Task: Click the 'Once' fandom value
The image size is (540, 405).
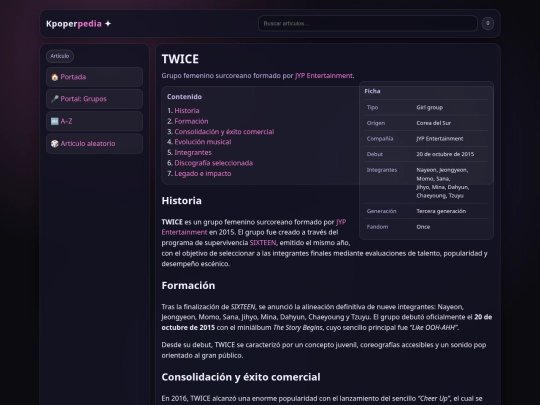Action: tap(423, 227)
